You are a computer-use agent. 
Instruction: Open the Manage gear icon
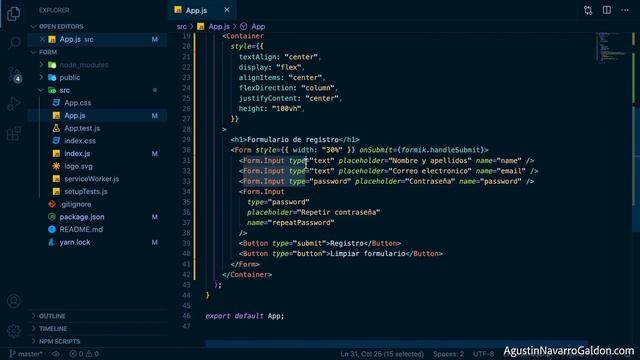click(x=14, y=331)
